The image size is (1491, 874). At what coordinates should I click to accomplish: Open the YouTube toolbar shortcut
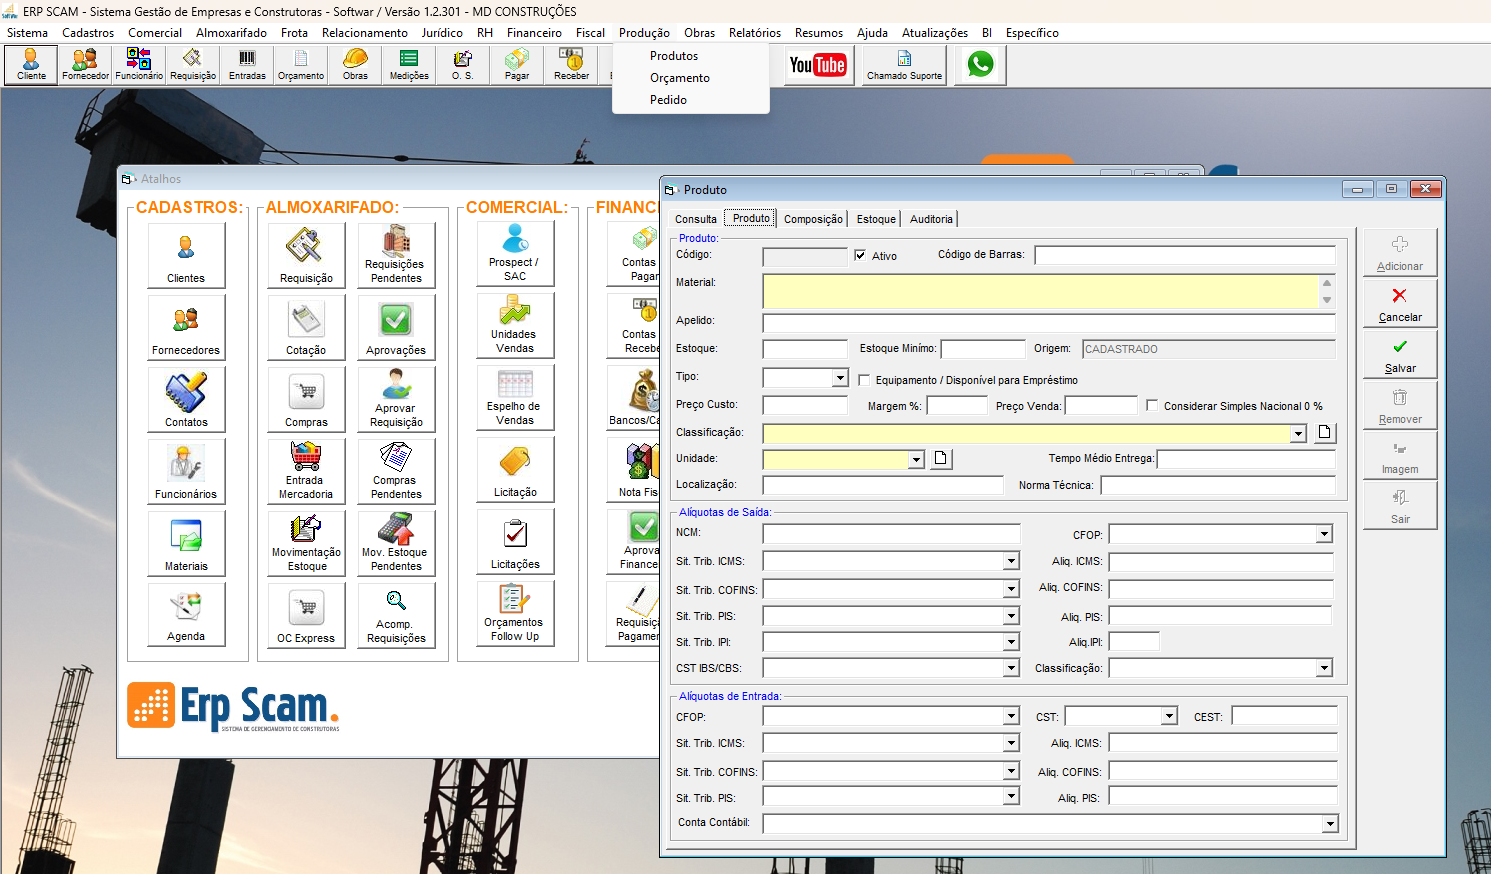click(818, 65)
